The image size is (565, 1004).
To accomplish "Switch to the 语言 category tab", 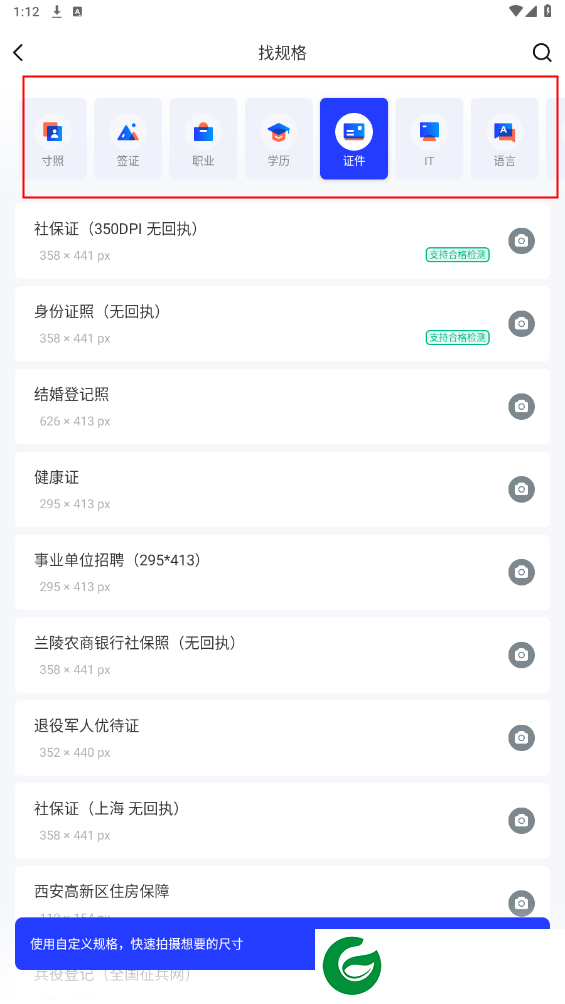I will (x=505, y=139).
